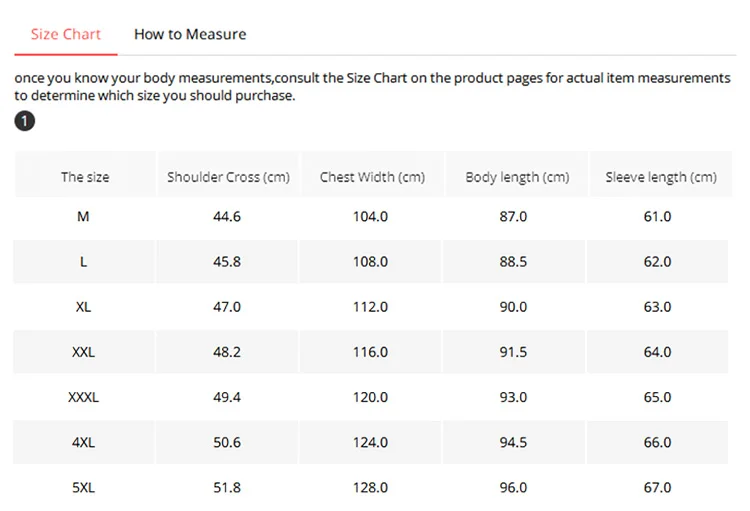Click the numbered circle 1 icon
Viewport: 750px width, 511px height.
point(24,121)
